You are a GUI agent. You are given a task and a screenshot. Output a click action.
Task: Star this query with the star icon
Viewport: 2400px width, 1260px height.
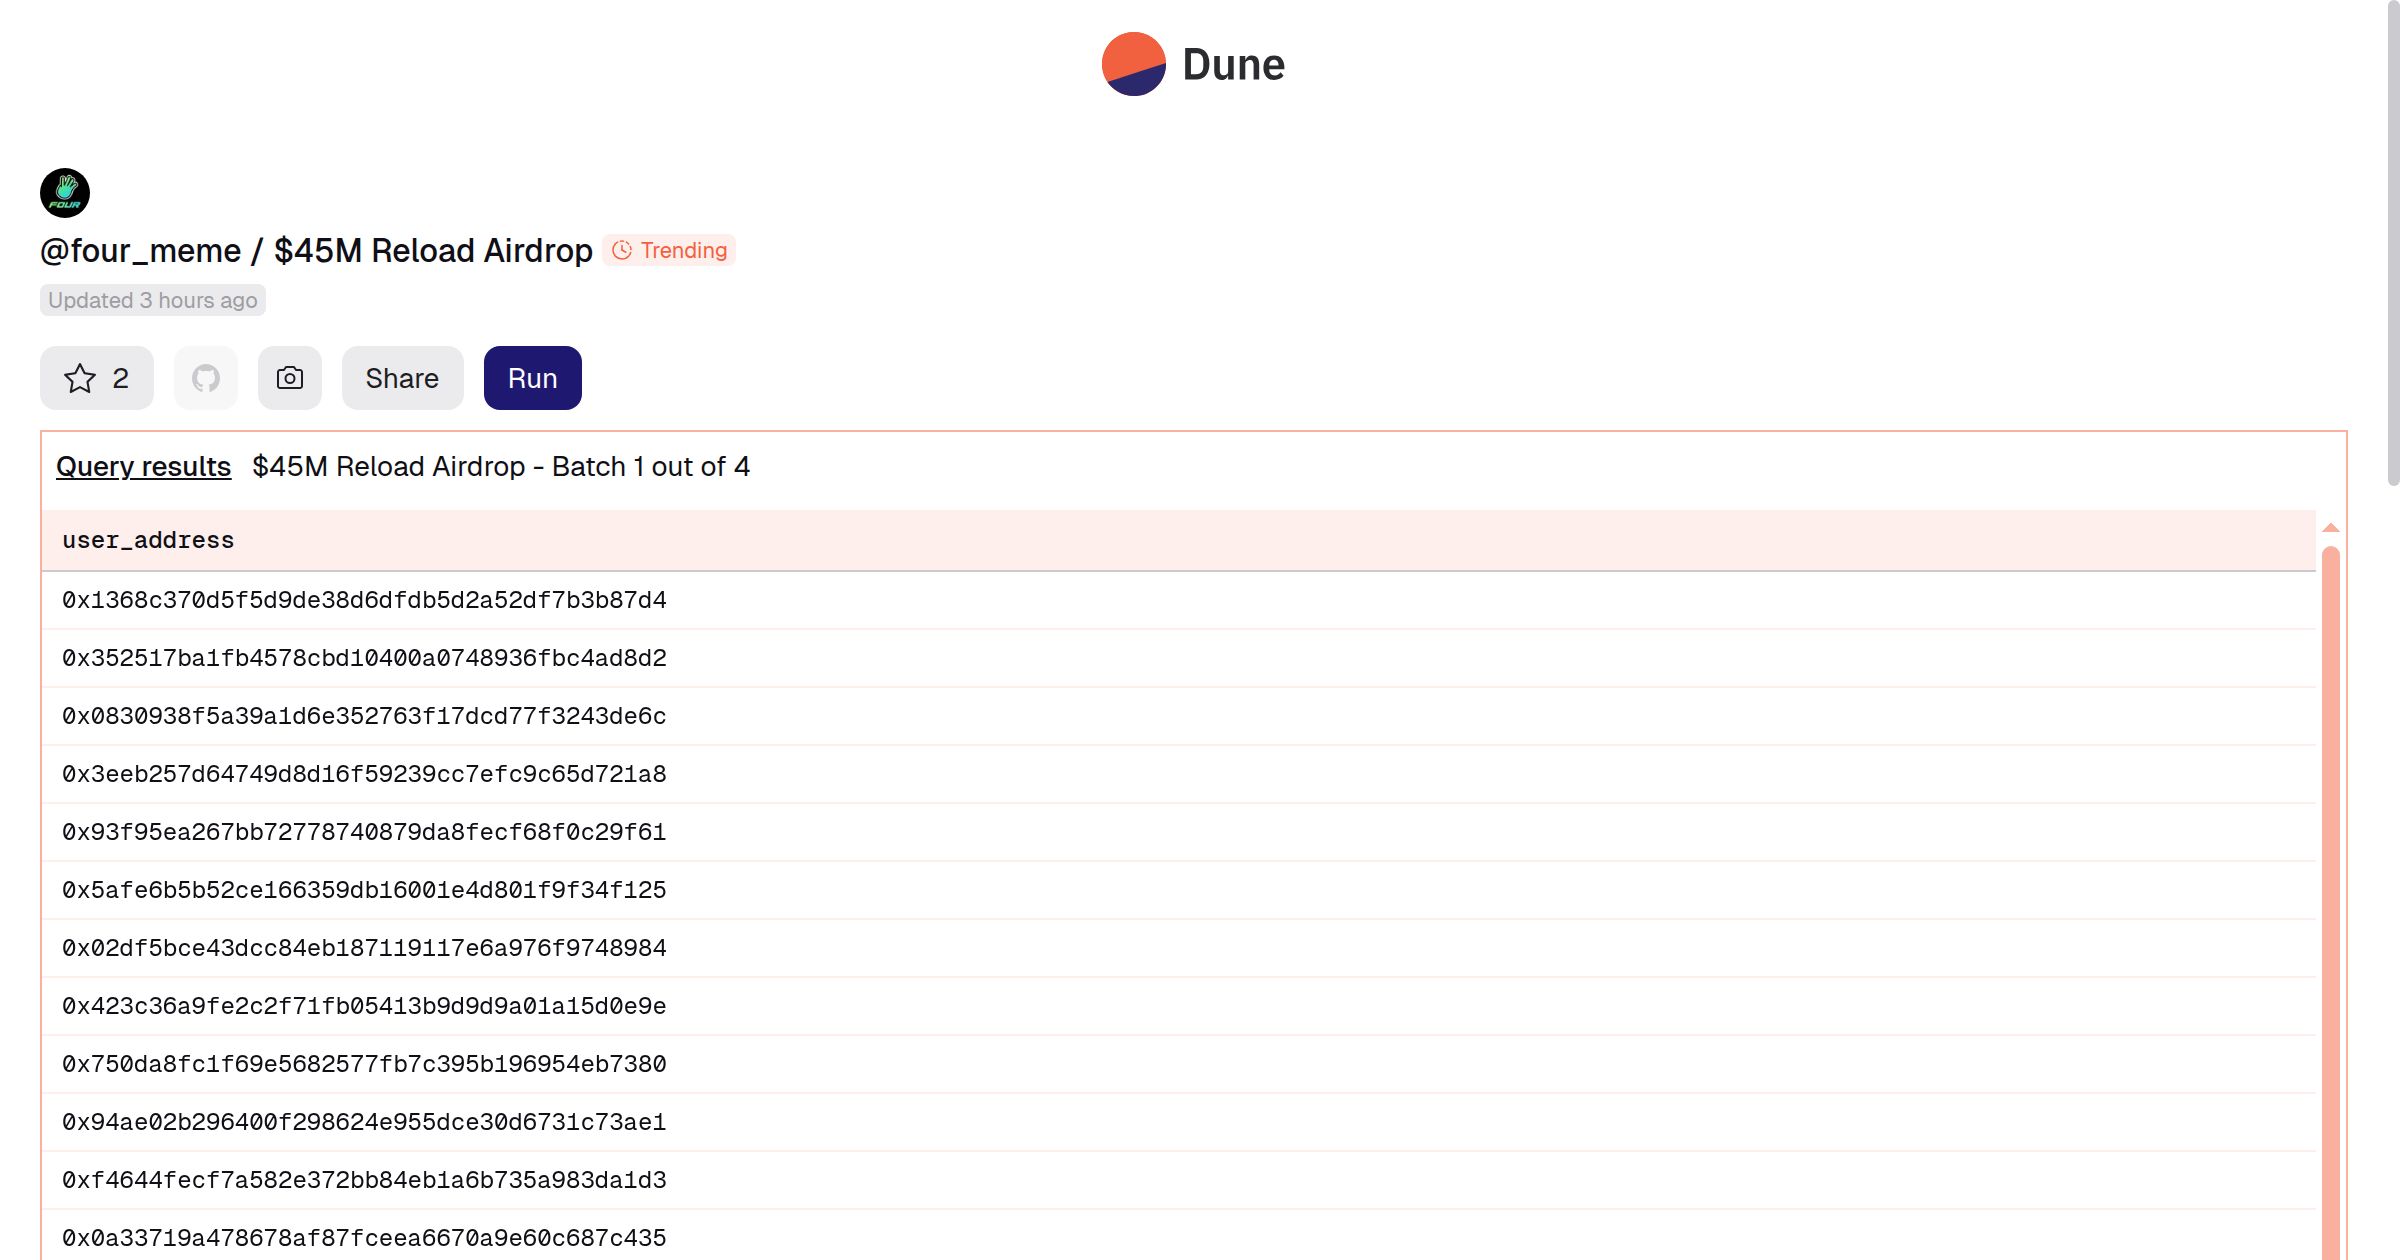pyautogui.click(x=80, y=378)
